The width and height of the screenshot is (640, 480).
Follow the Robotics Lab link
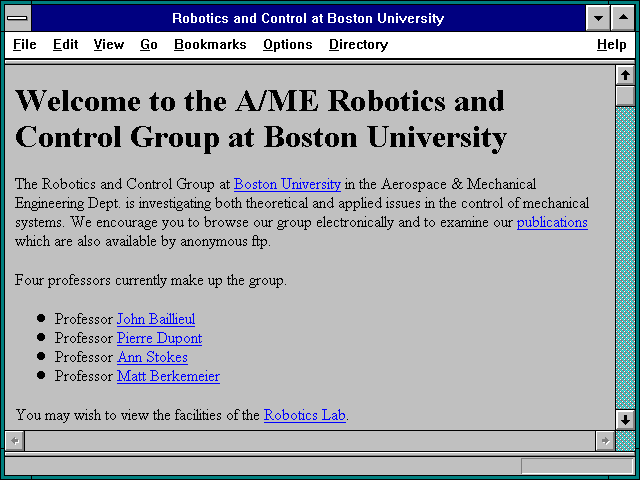pyautogui.click(x=304, y=415)
